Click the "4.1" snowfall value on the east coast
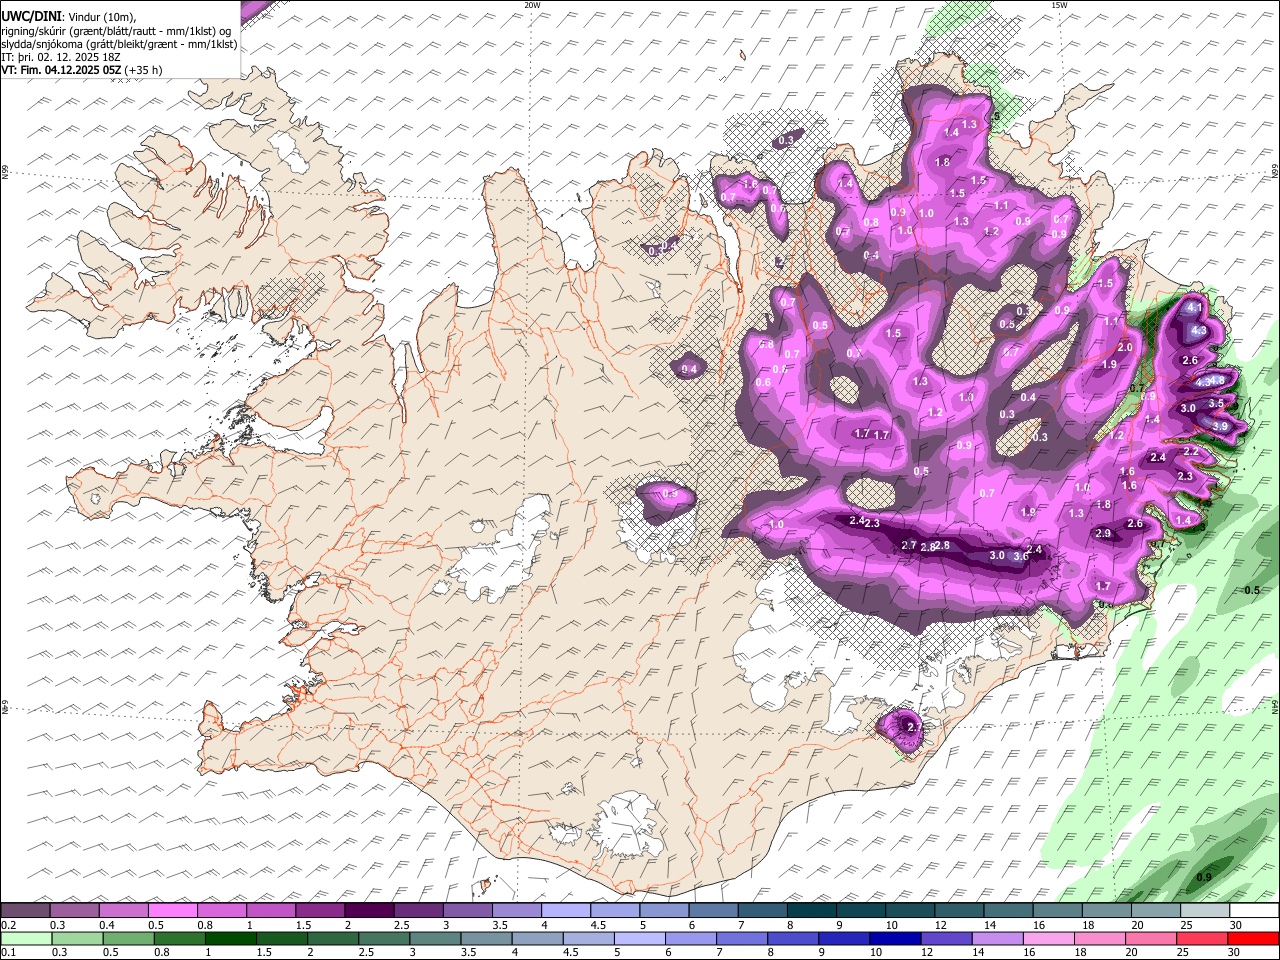The width and height of the screenshot is (1280, 960). pyautogui.click(x=1193, y=309)
